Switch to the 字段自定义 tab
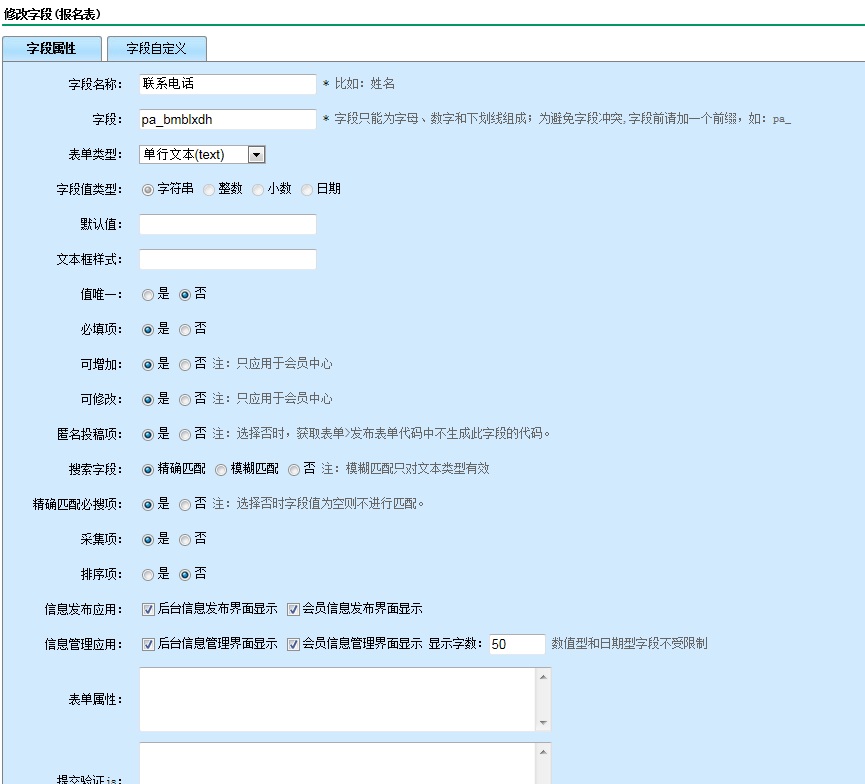 (x=157, y=48)
